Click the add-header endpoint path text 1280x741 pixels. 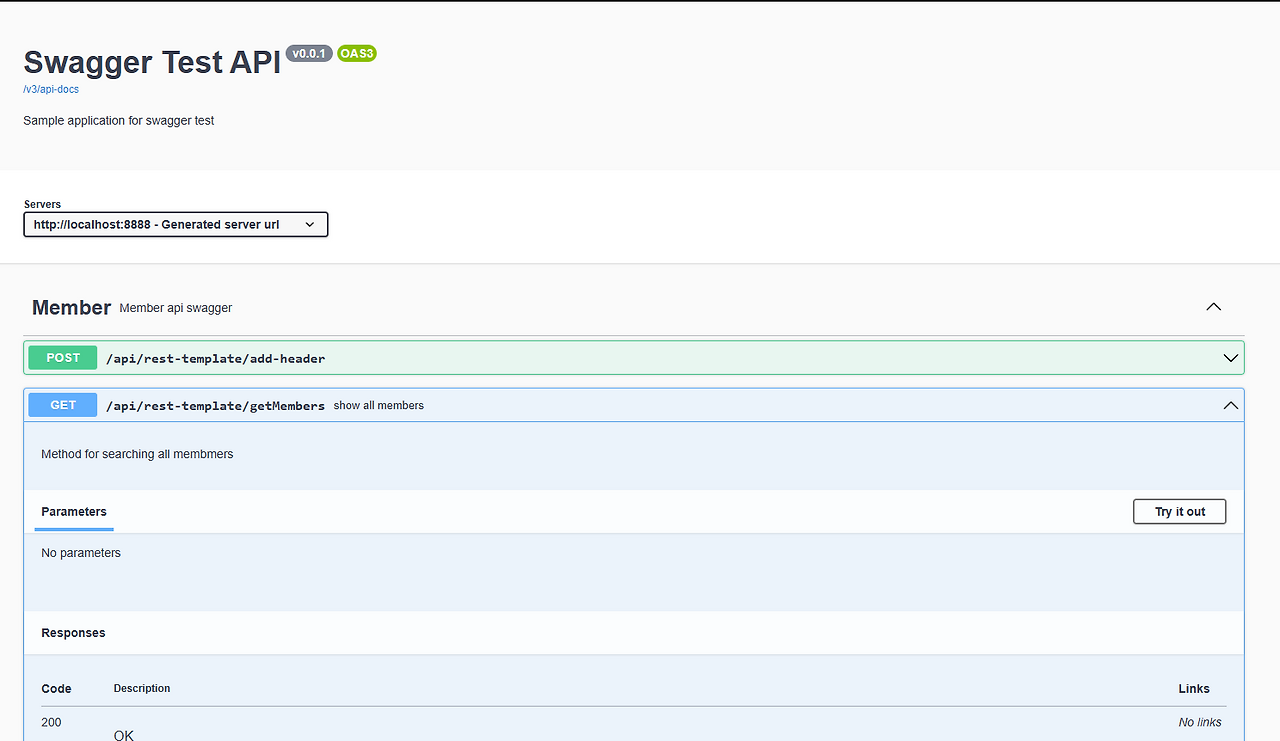[x=215, y=358]
